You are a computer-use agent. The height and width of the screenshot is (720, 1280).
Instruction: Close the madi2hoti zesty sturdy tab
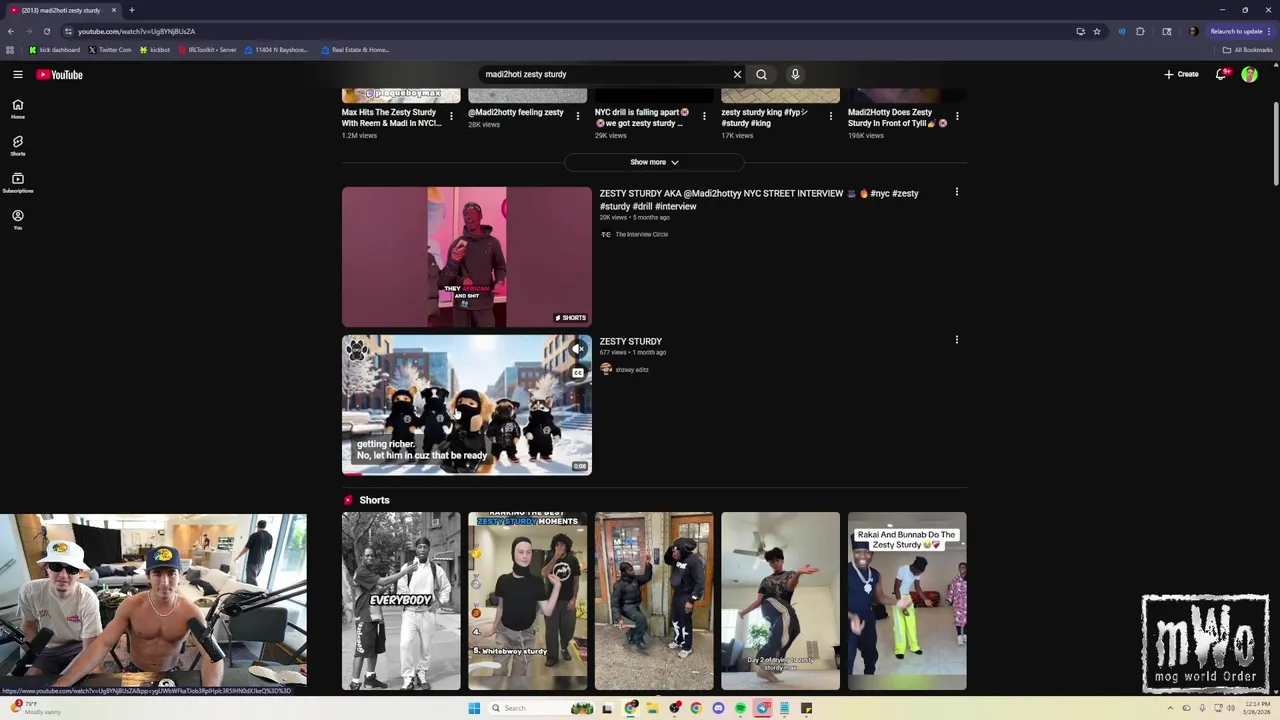[x=114, y=10]
